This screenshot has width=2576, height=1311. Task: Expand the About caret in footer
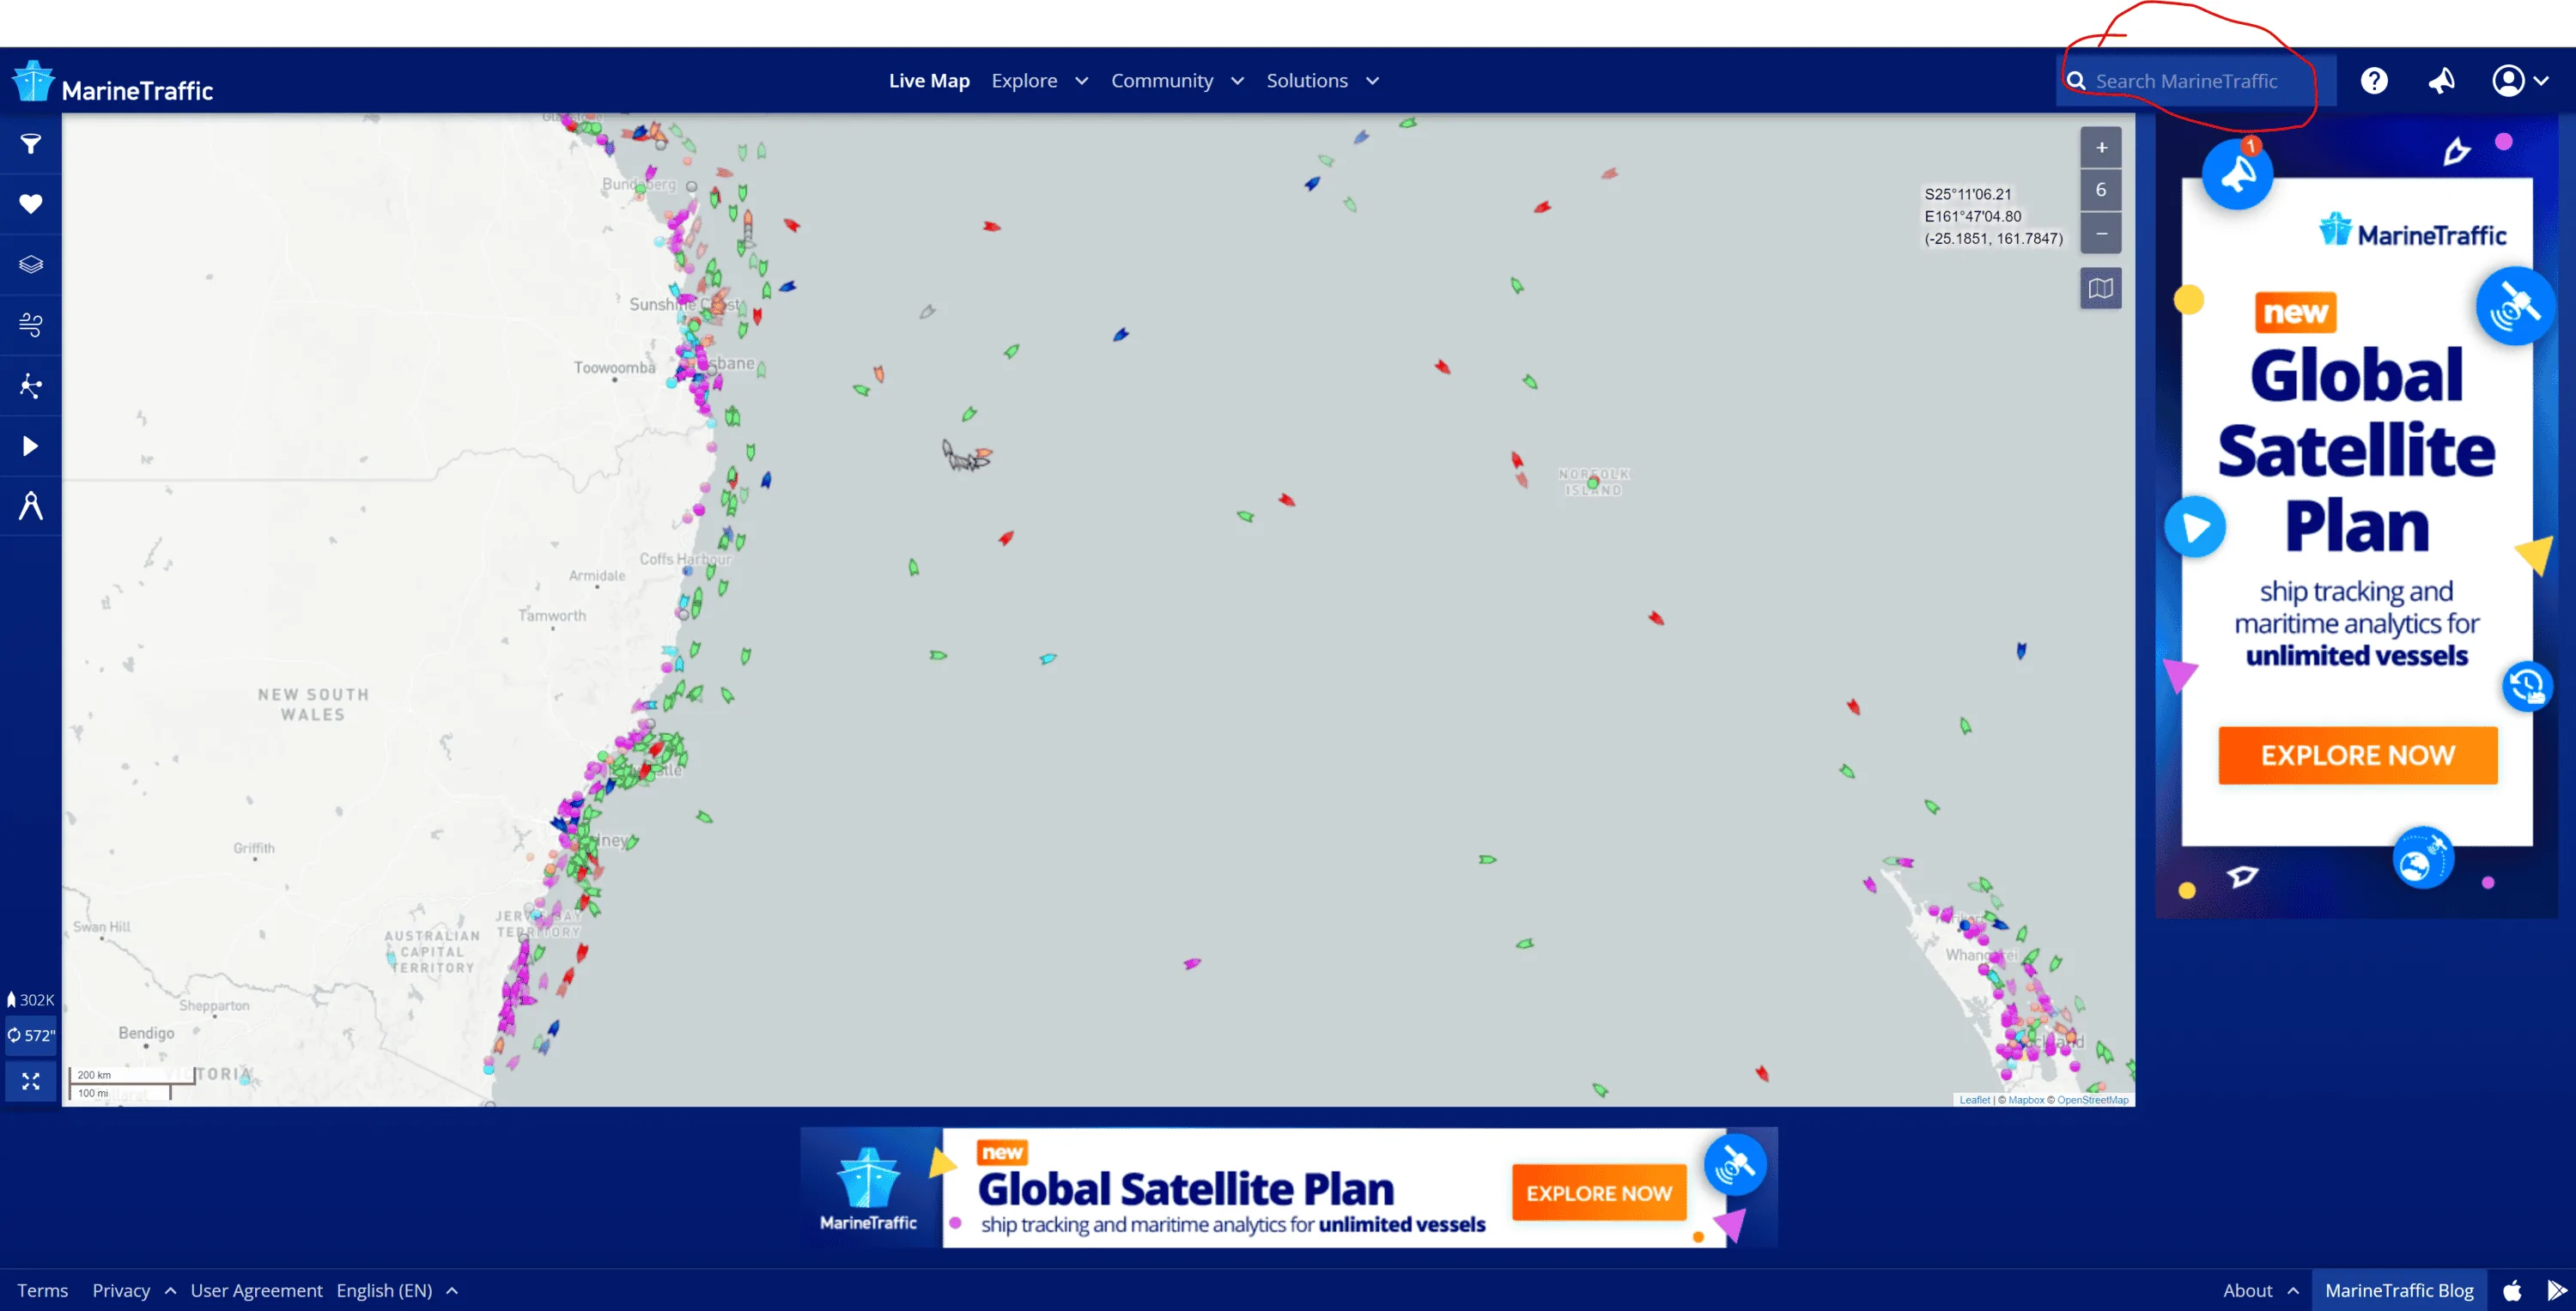(2293, 1290)
